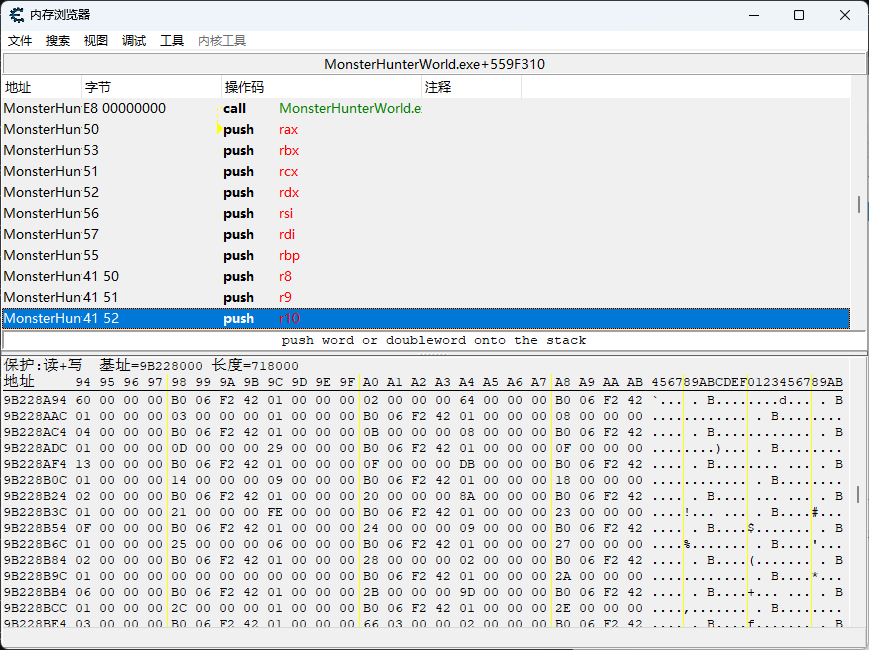Open the 搜索 menu
Screen dimensions: 869x650
(x=58, y=41)
